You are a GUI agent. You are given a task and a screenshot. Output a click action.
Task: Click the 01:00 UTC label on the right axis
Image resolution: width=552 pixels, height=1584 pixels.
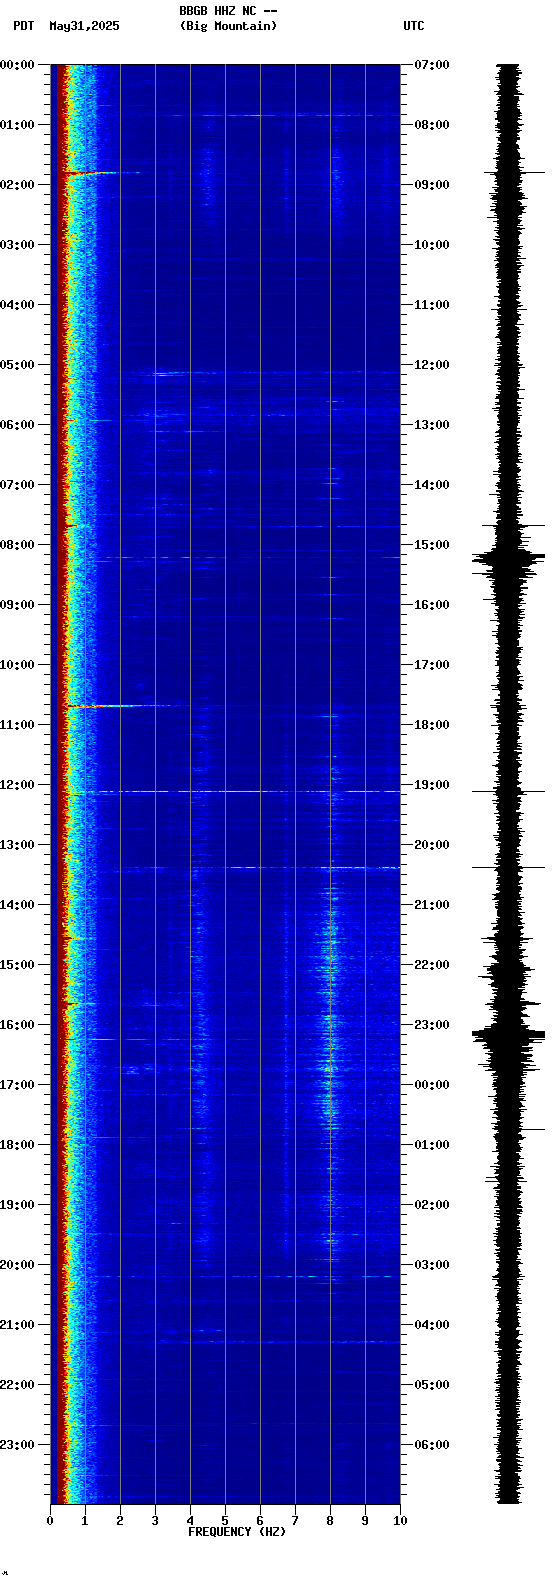432,1145
